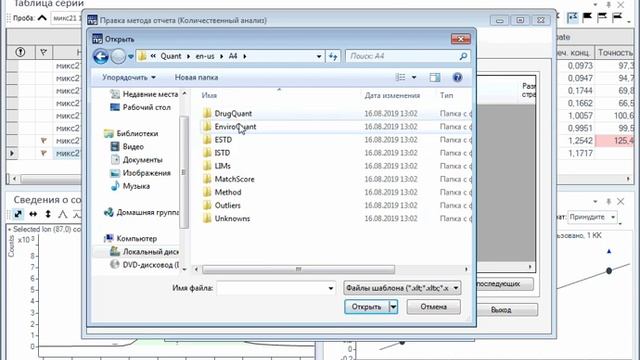
Task: Open the Видео library
Action: coord(127,147)
